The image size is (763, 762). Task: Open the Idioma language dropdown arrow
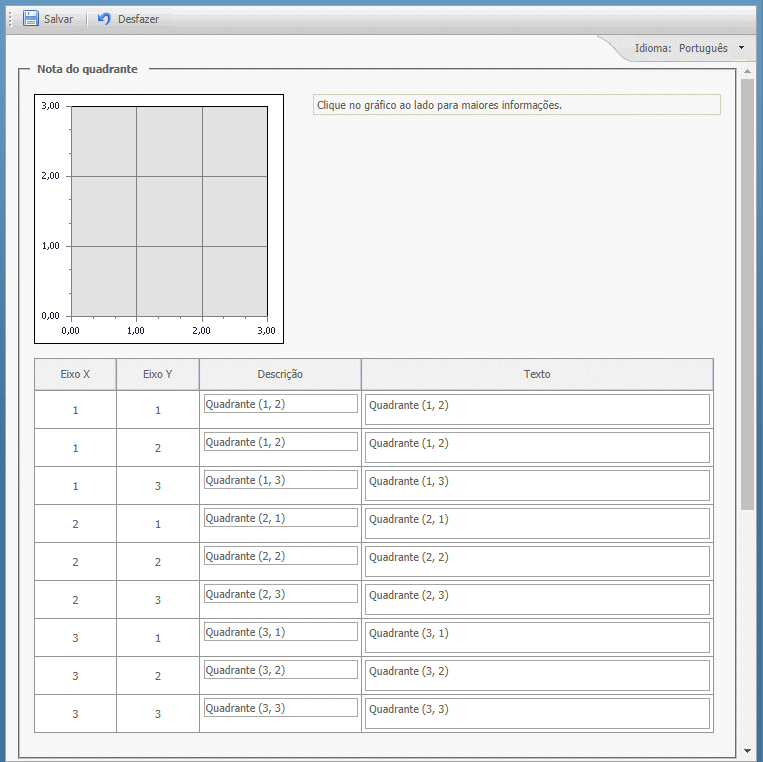741,48
